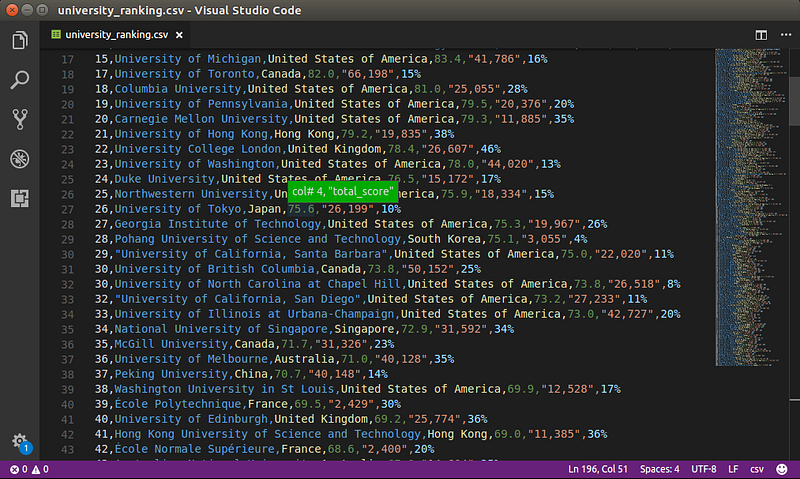The width and height of the screenshot is (800, 479).
Task: Open the Source Control view
Action: click(19, 119)
